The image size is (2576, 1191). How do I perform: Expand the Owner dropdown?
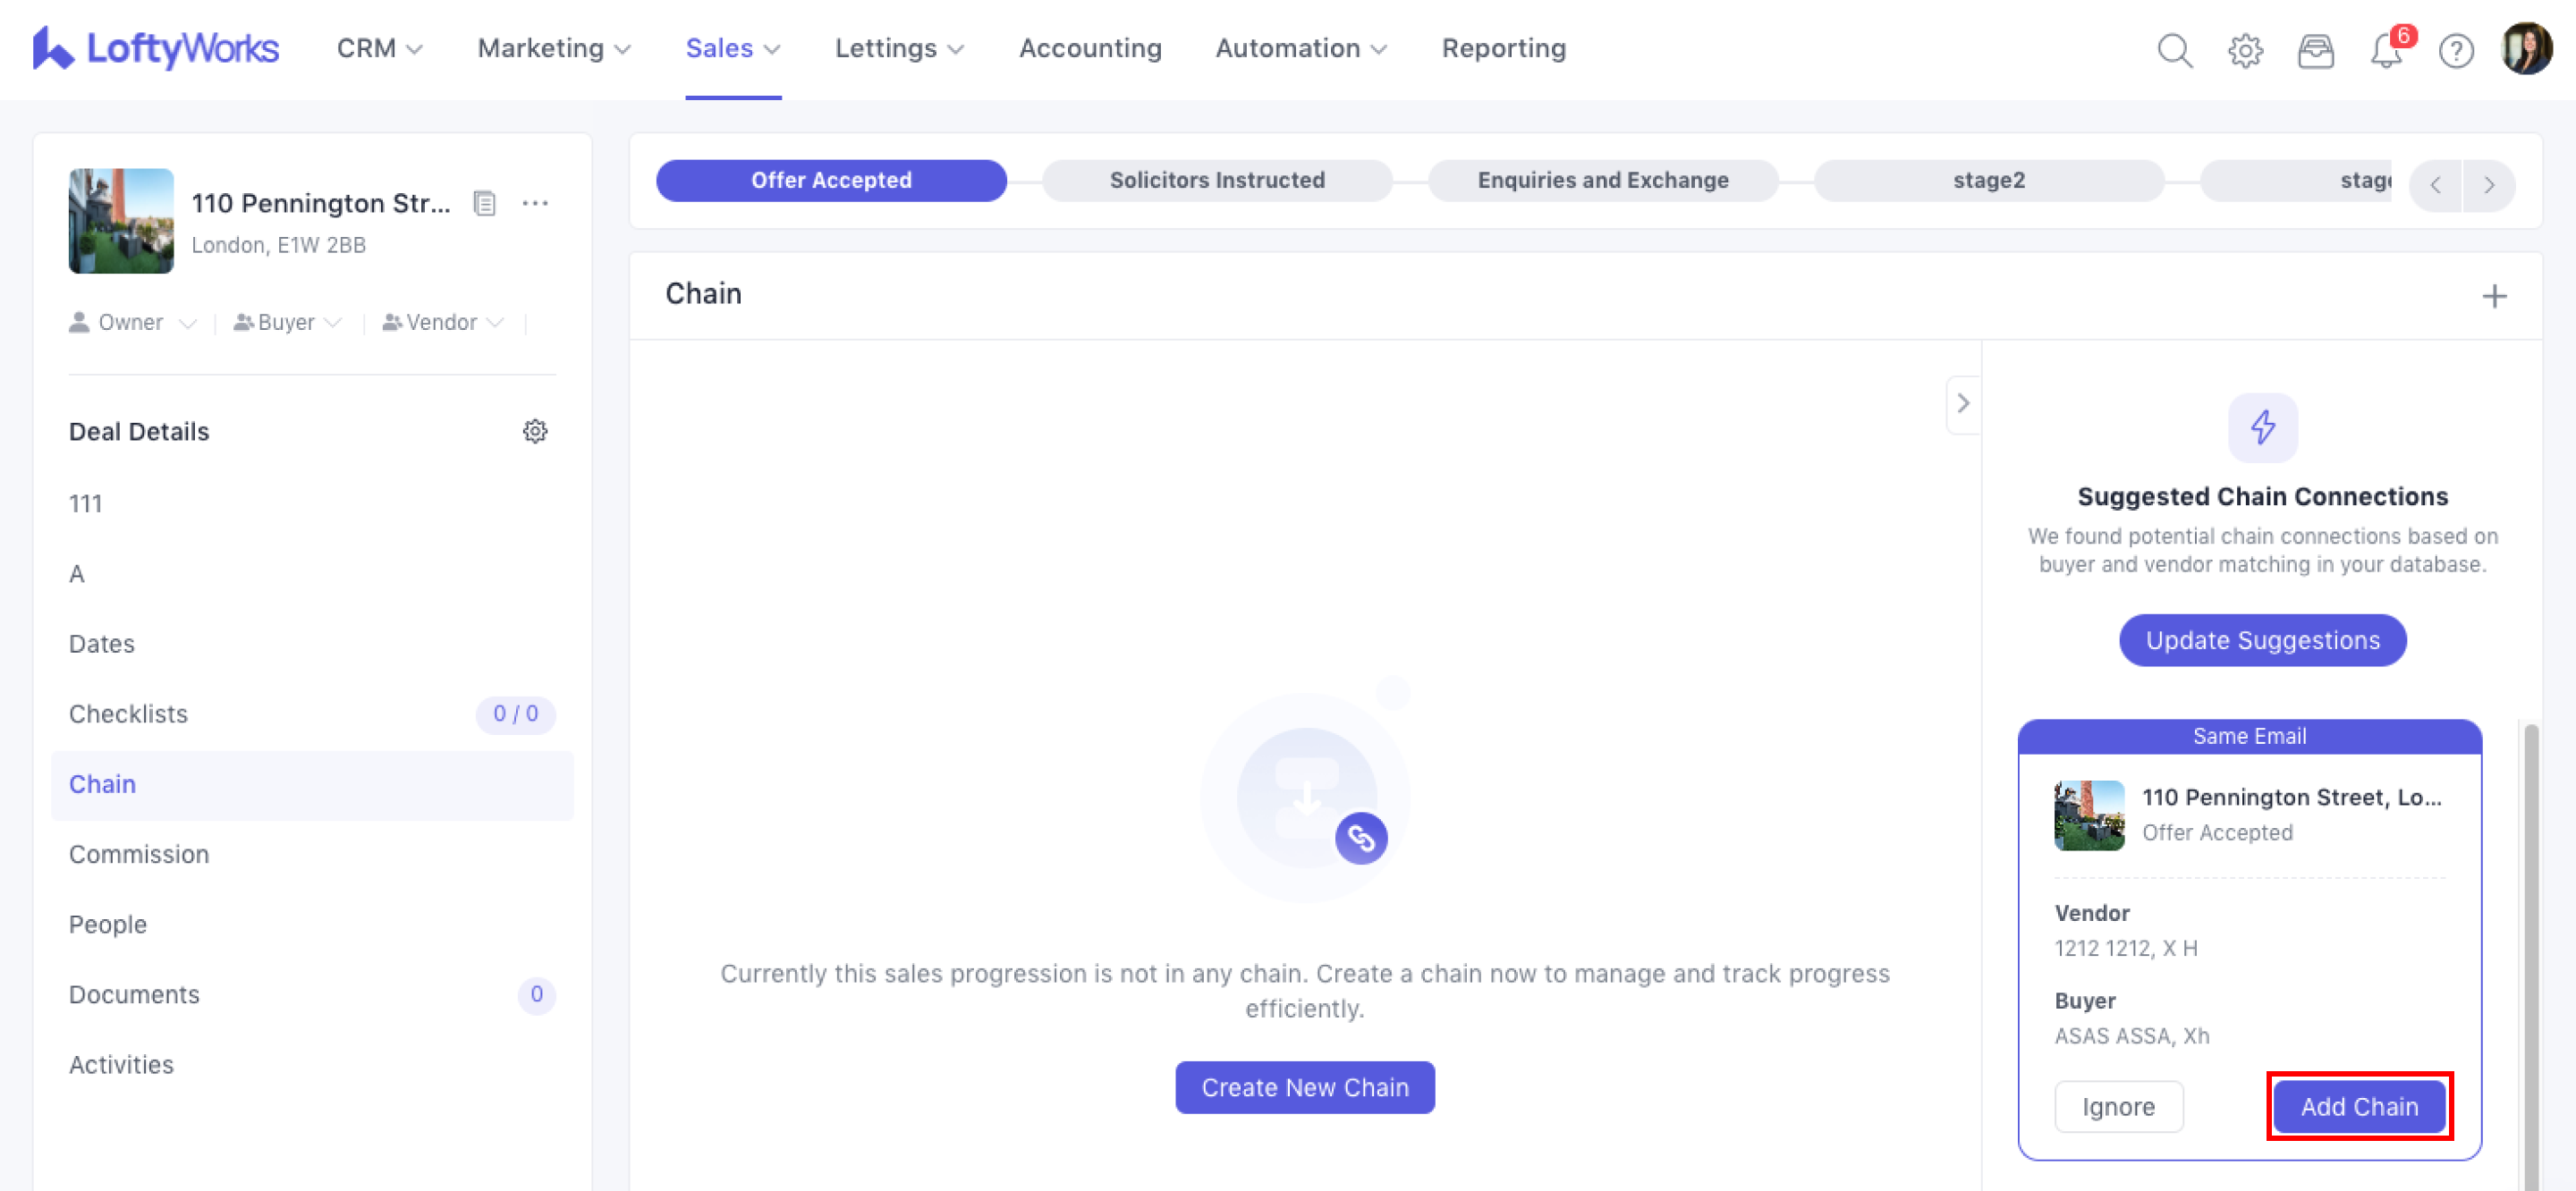pyautogui.click(x=132, y=322)
